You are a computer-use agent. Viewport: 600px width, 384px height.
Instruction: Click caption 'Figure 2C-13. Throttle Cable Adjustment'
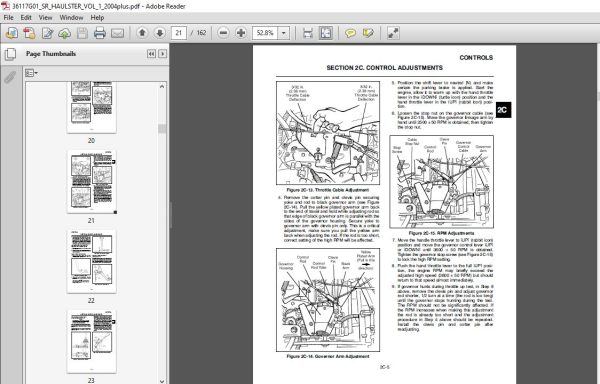pyautogui.click(x=328, y=190)
